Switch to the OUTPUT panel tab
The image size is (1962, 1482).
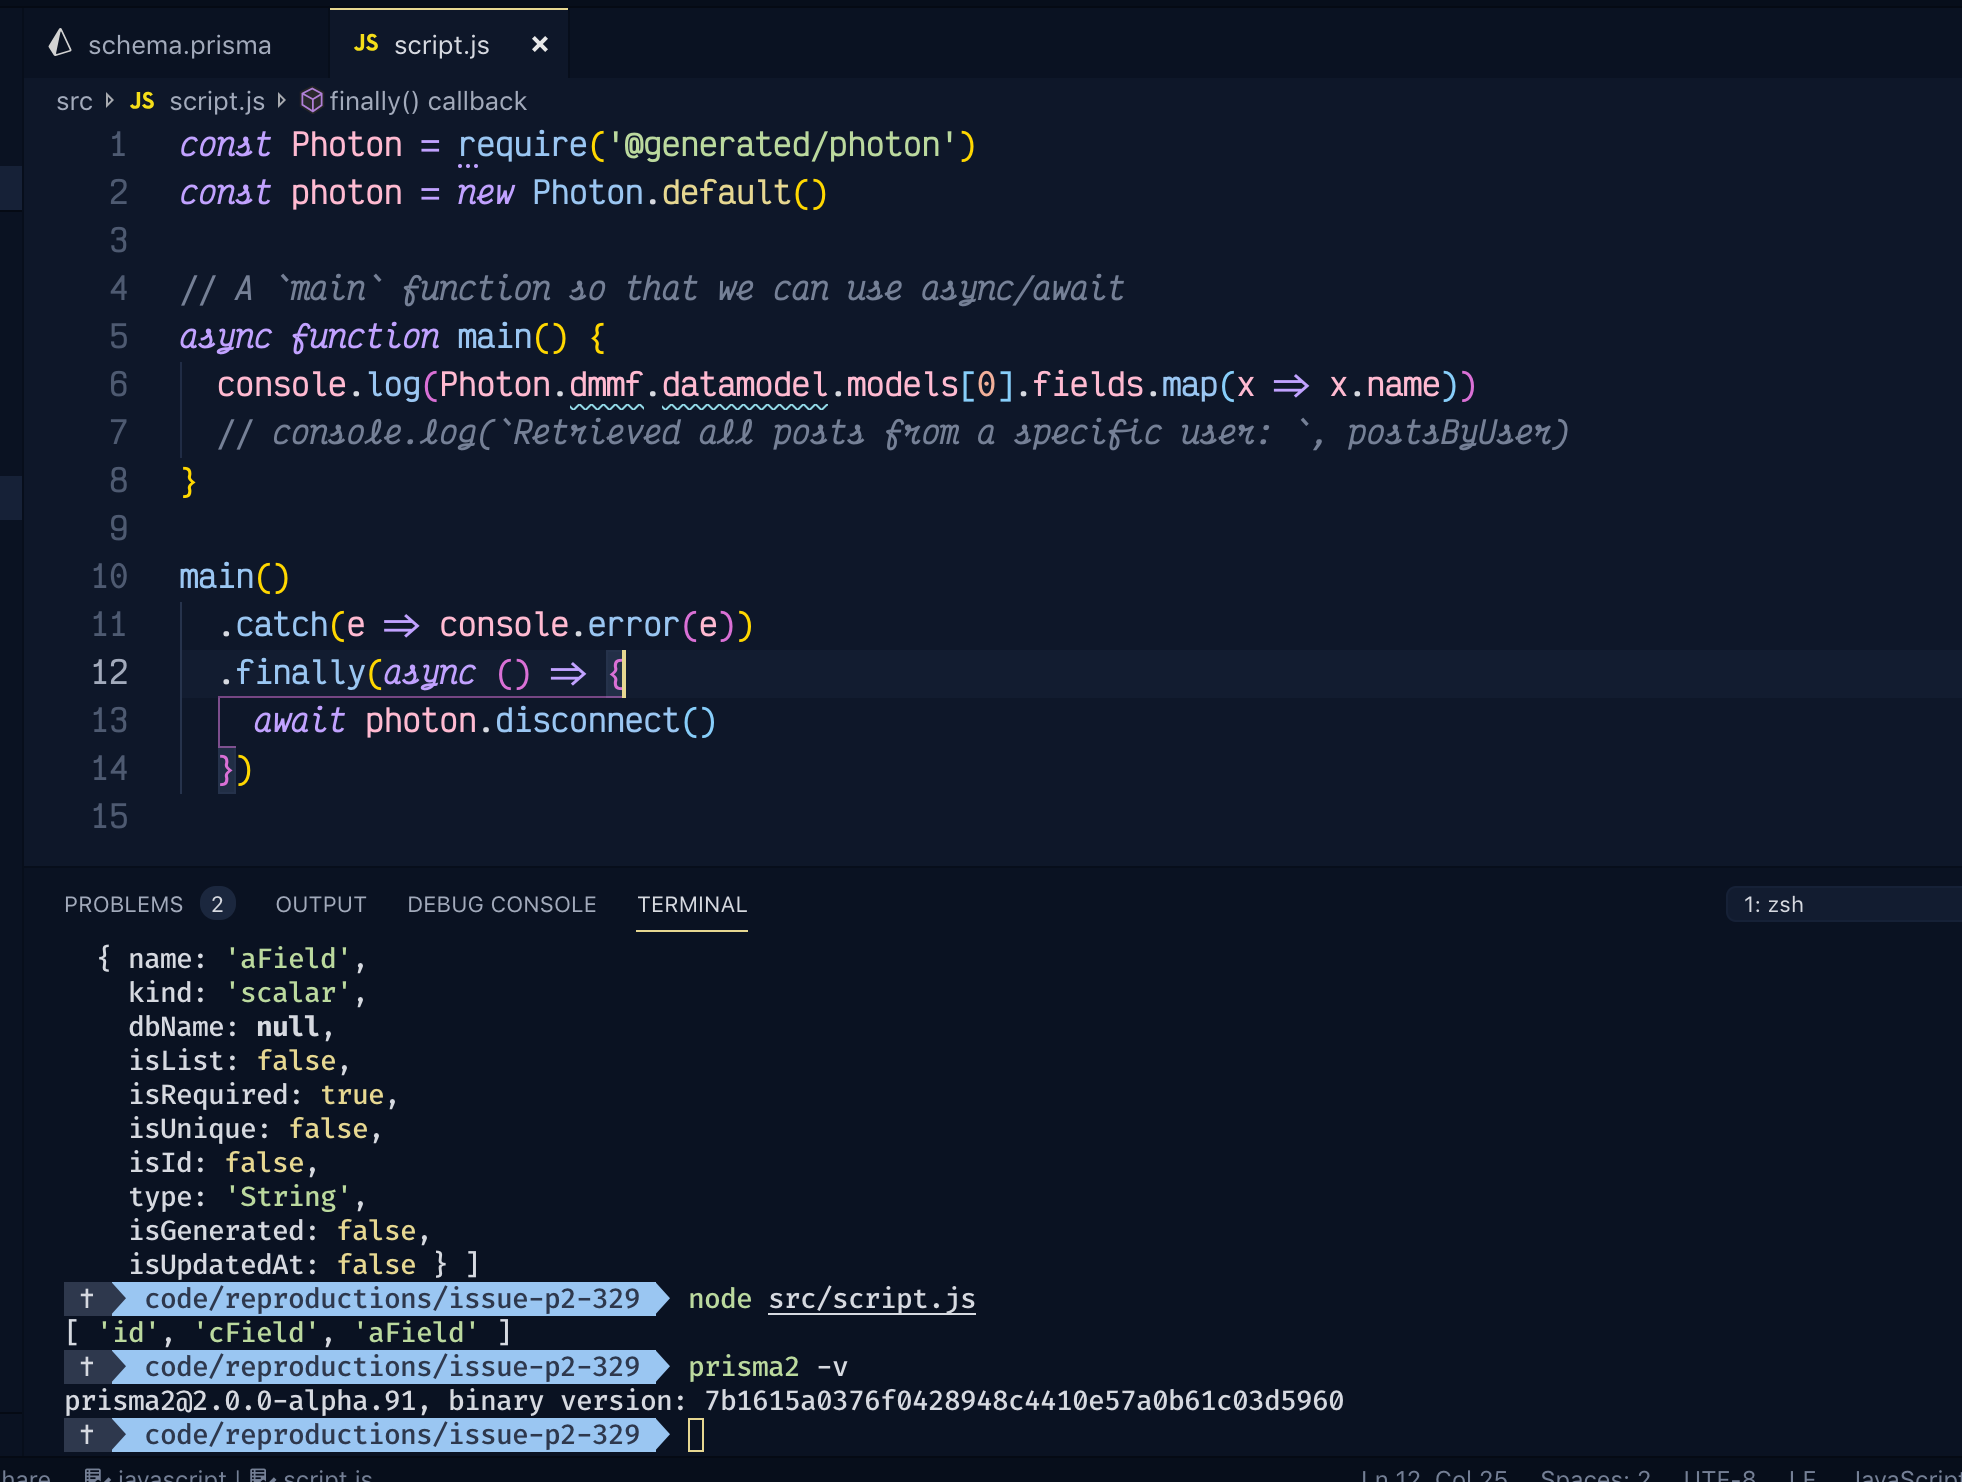pos(320,904)
